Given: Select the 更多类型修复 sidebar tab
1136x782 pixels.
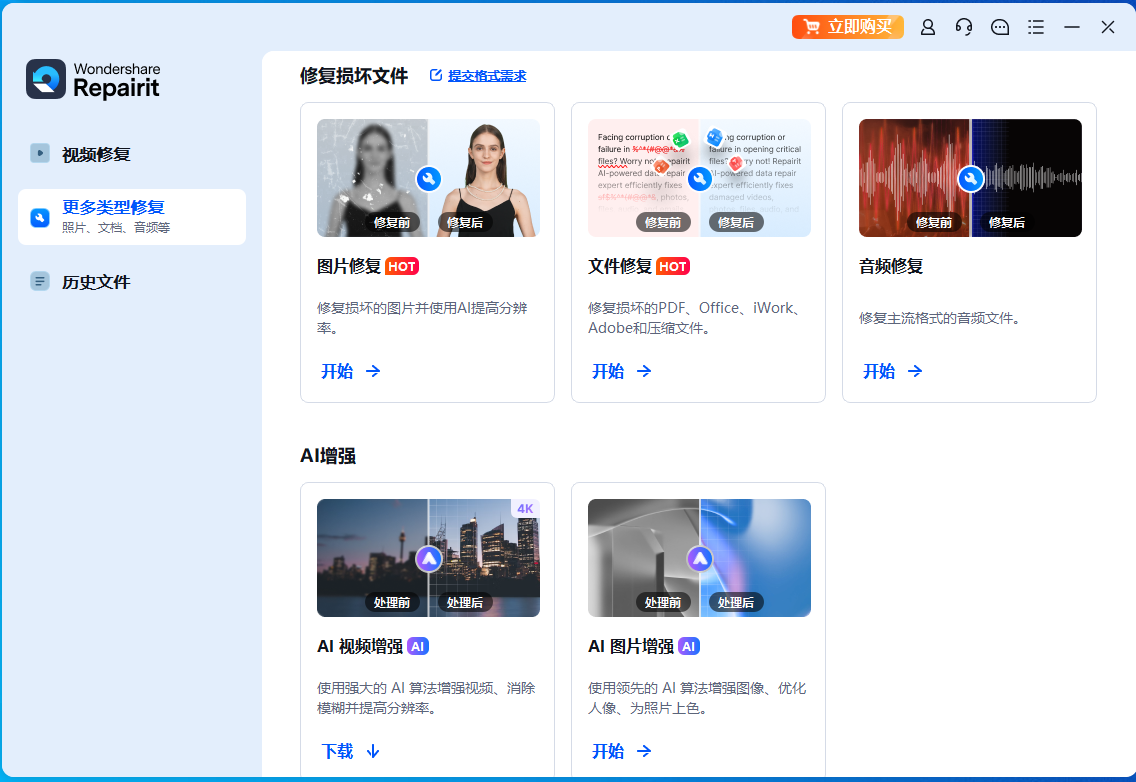Looking at the screenshot, I should [x=132, y=216].
